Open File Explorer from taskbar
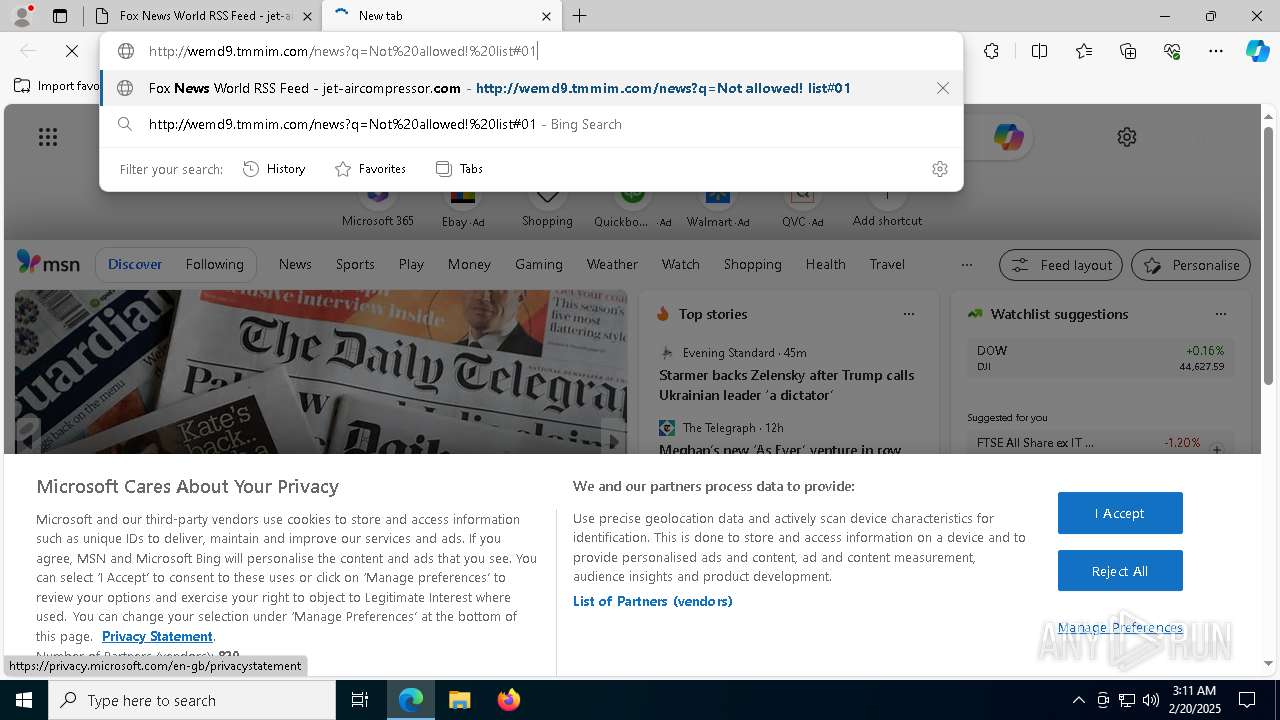 [459, 700]
